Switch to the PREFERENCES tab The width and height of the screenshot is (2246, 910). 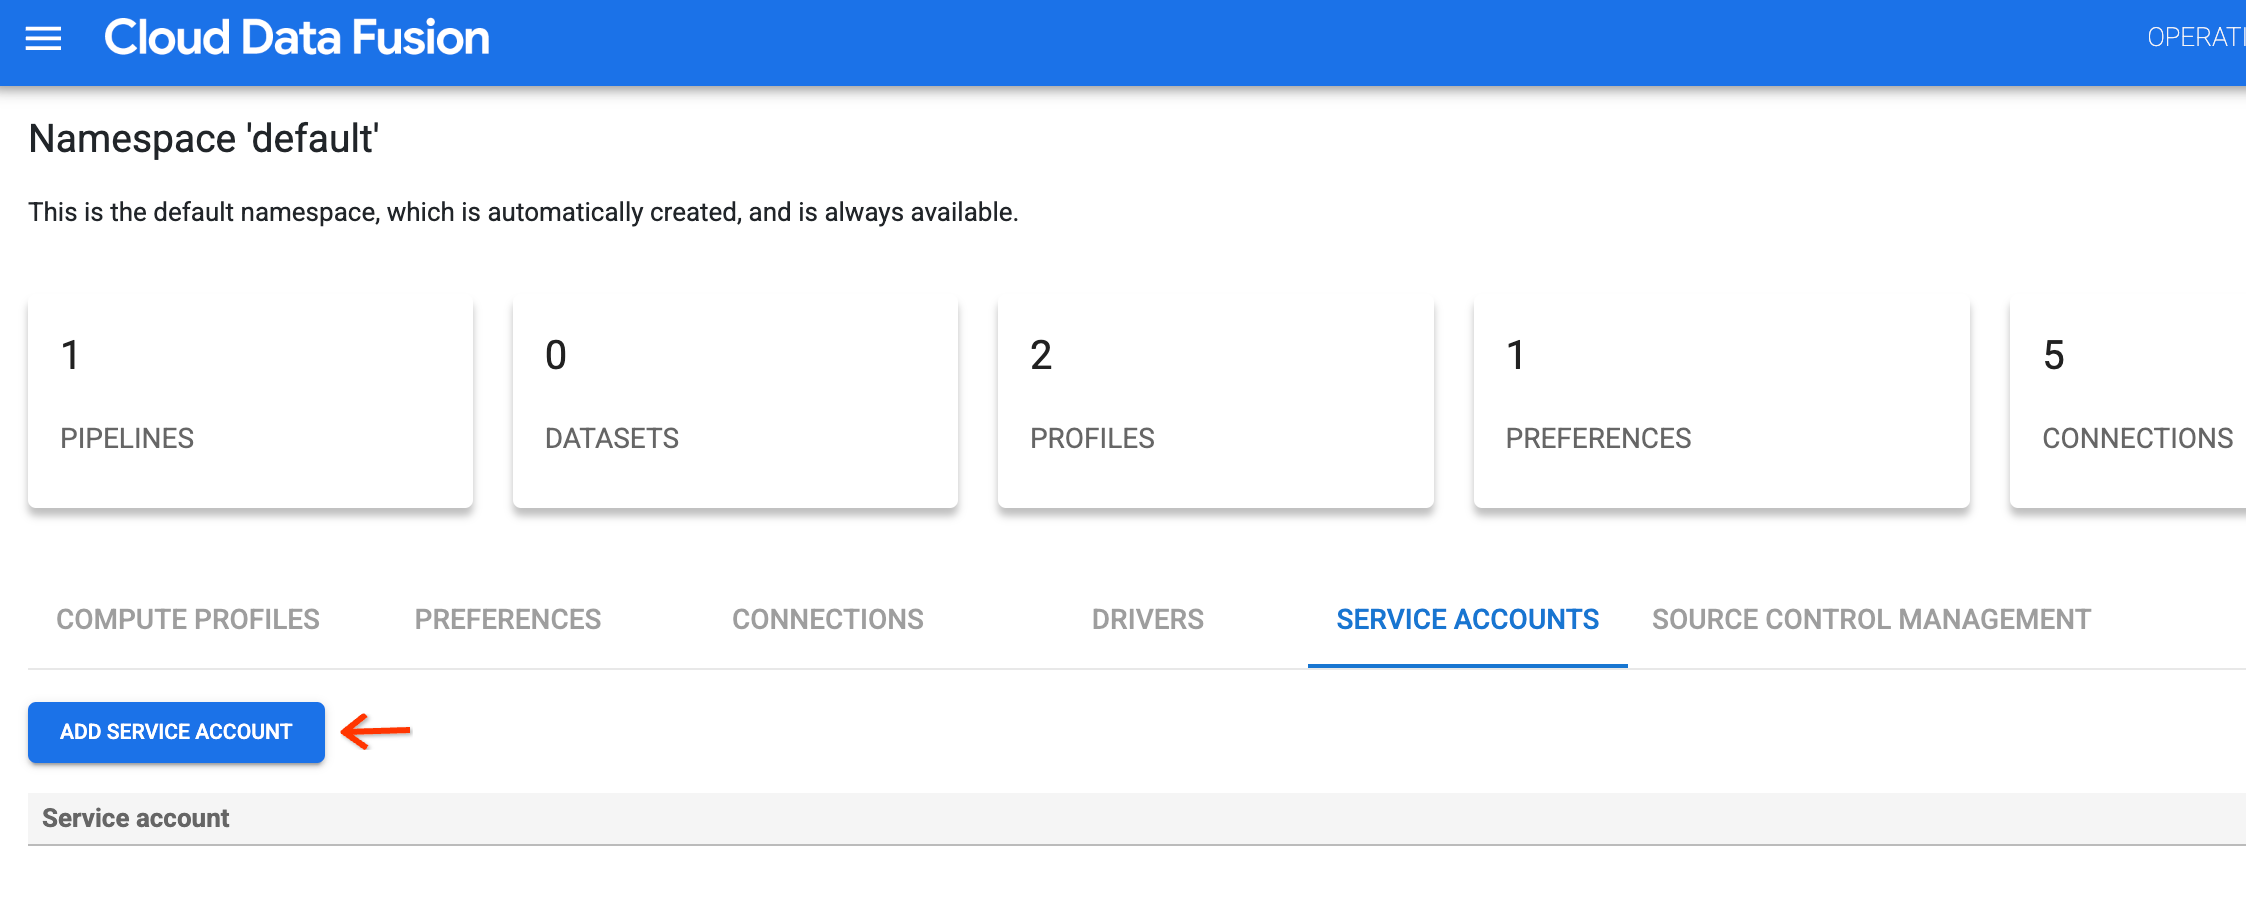pyautogui.click(x=507, y=619)
